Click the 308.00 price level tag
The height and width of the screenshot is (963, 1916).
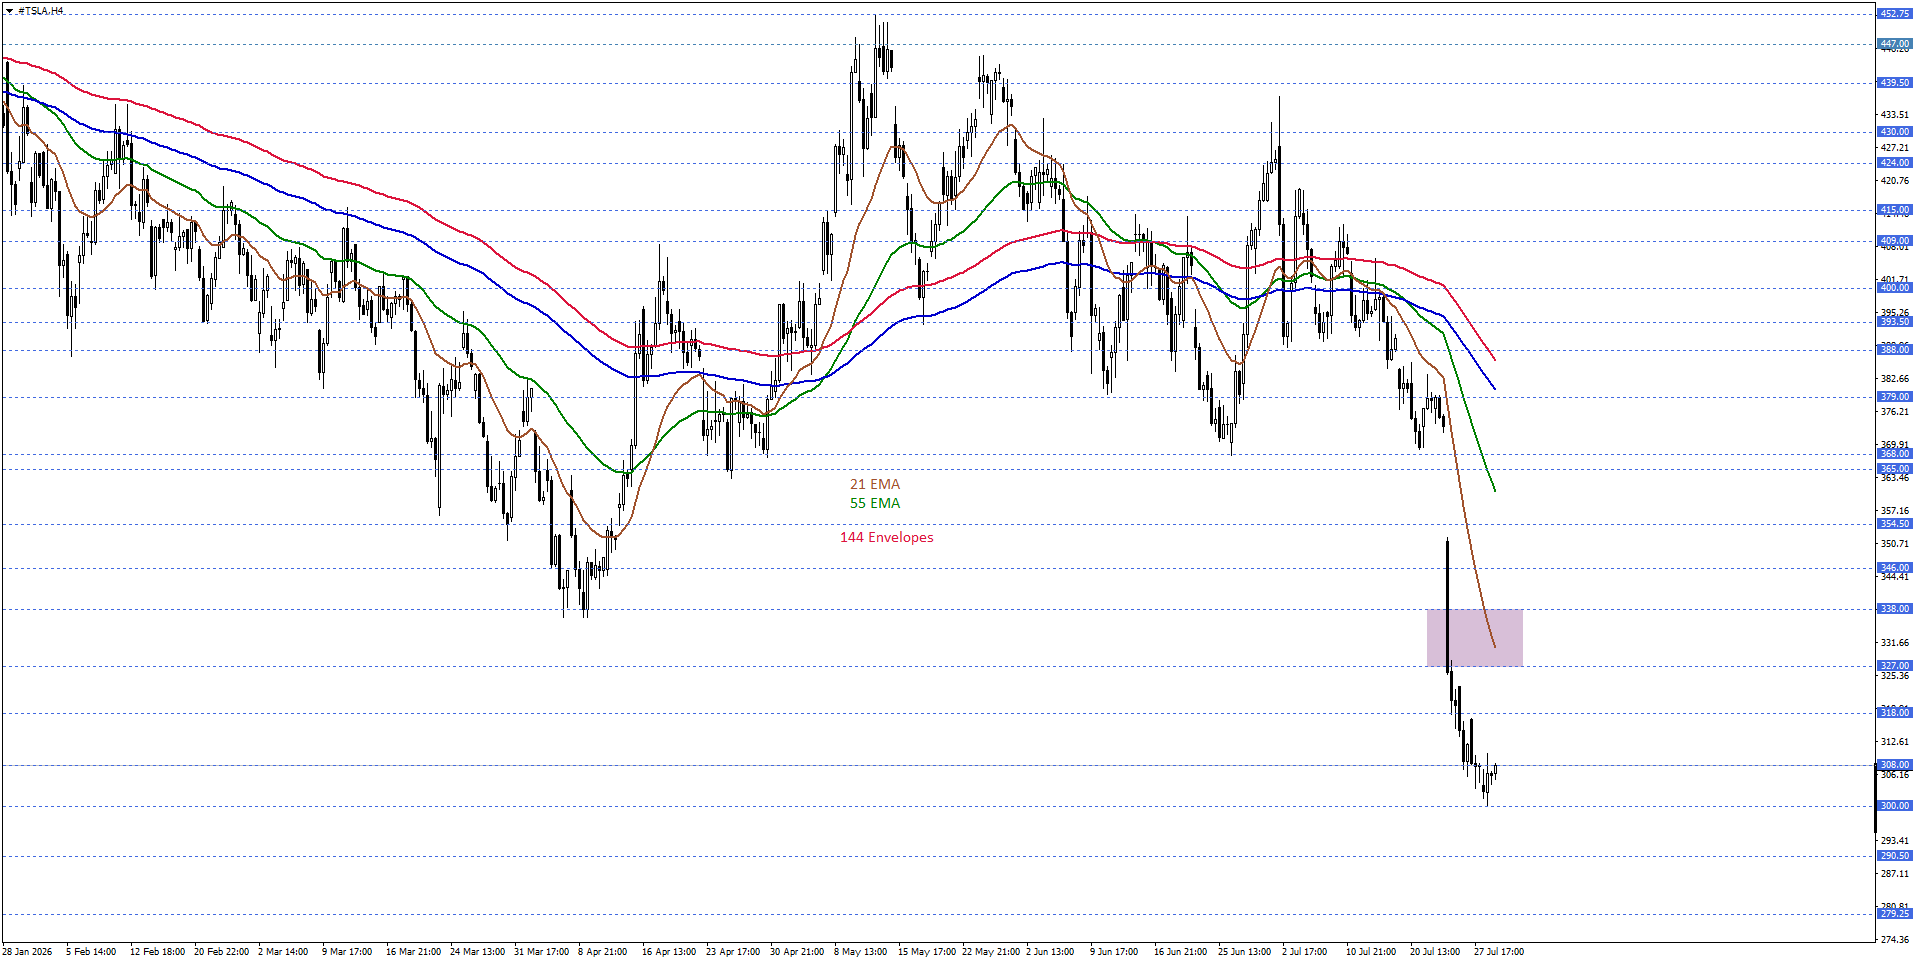[1894, 765]
